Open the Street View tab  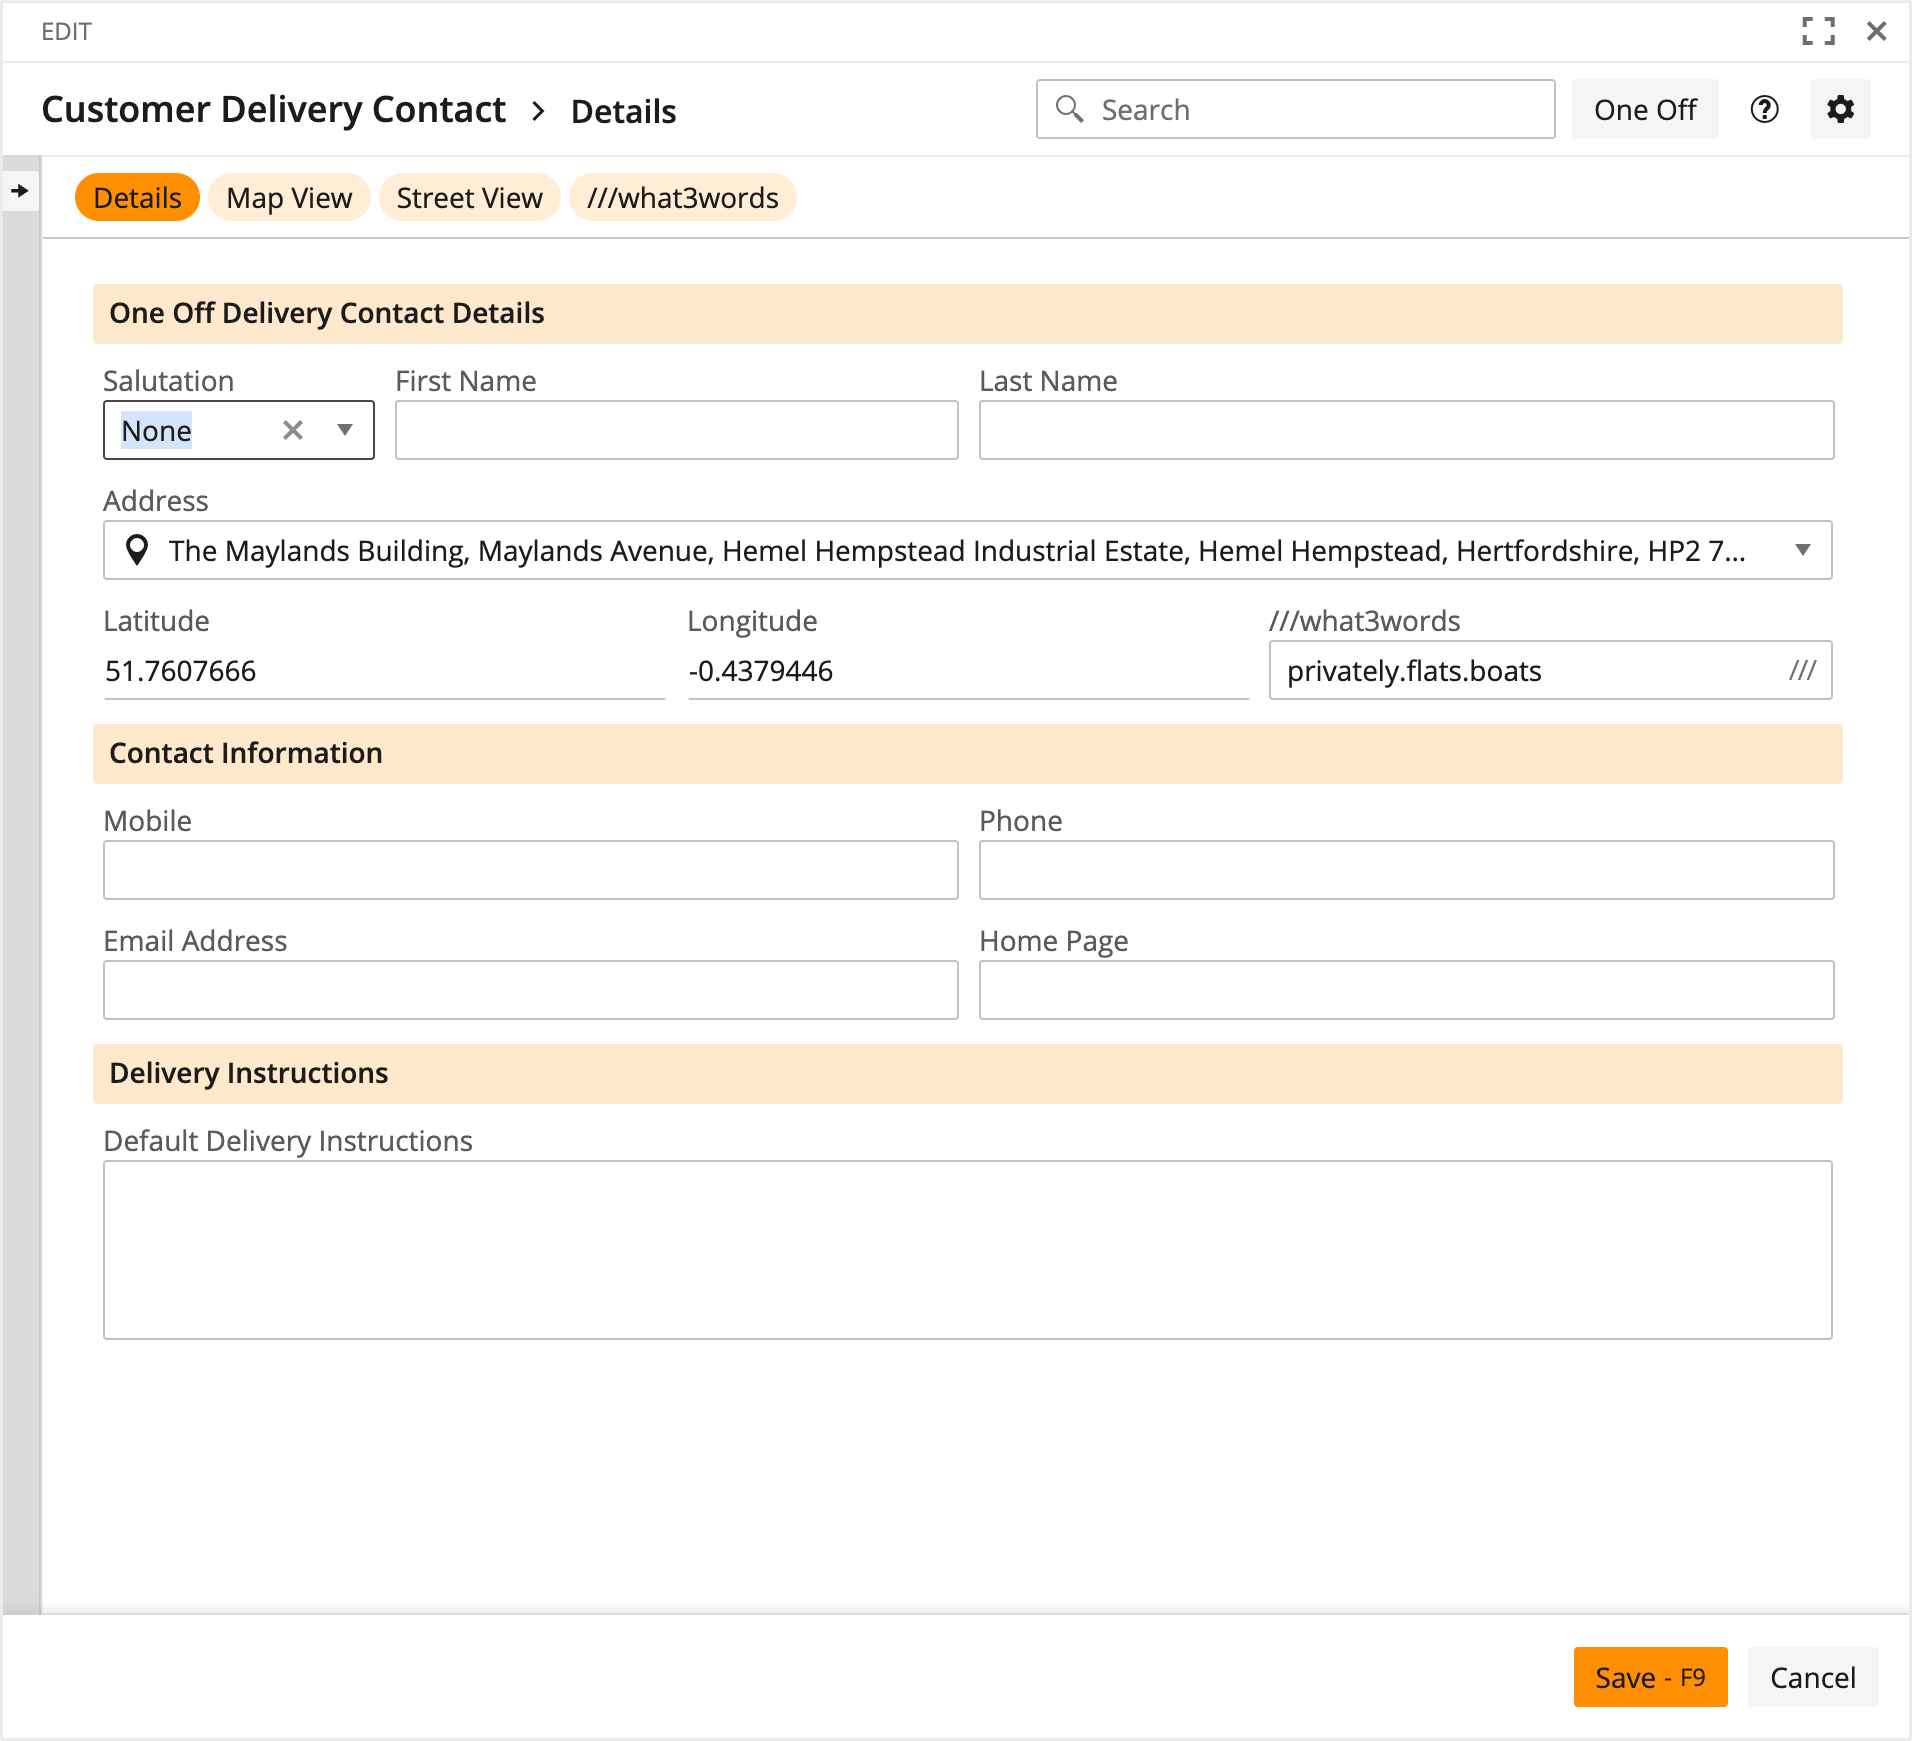[x=469, y=198]
